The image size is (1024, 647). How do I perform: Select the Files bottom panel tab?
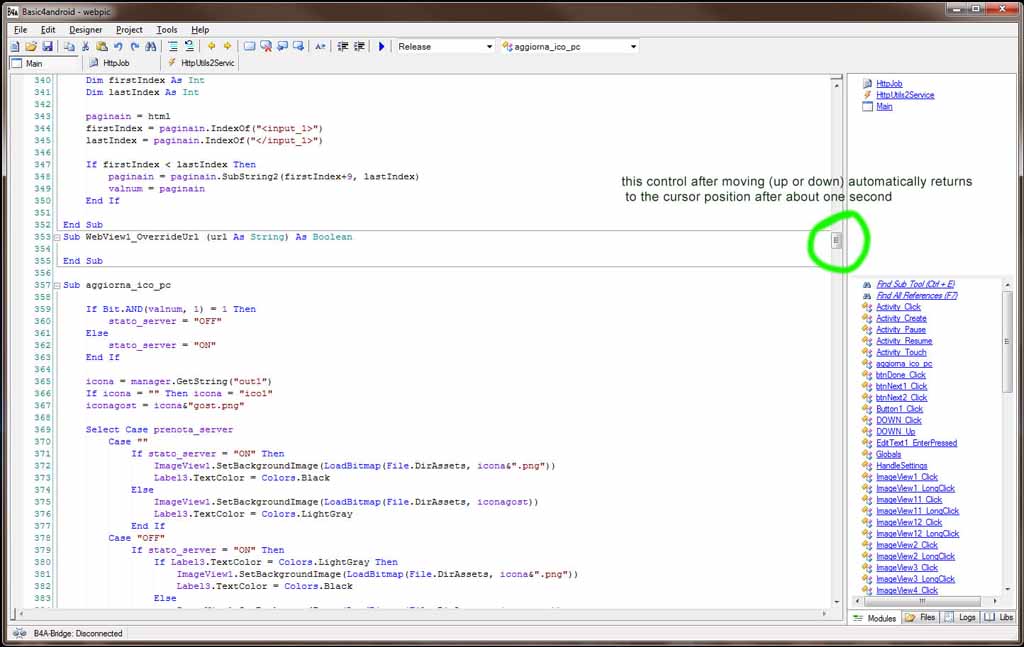click(920, 618)
